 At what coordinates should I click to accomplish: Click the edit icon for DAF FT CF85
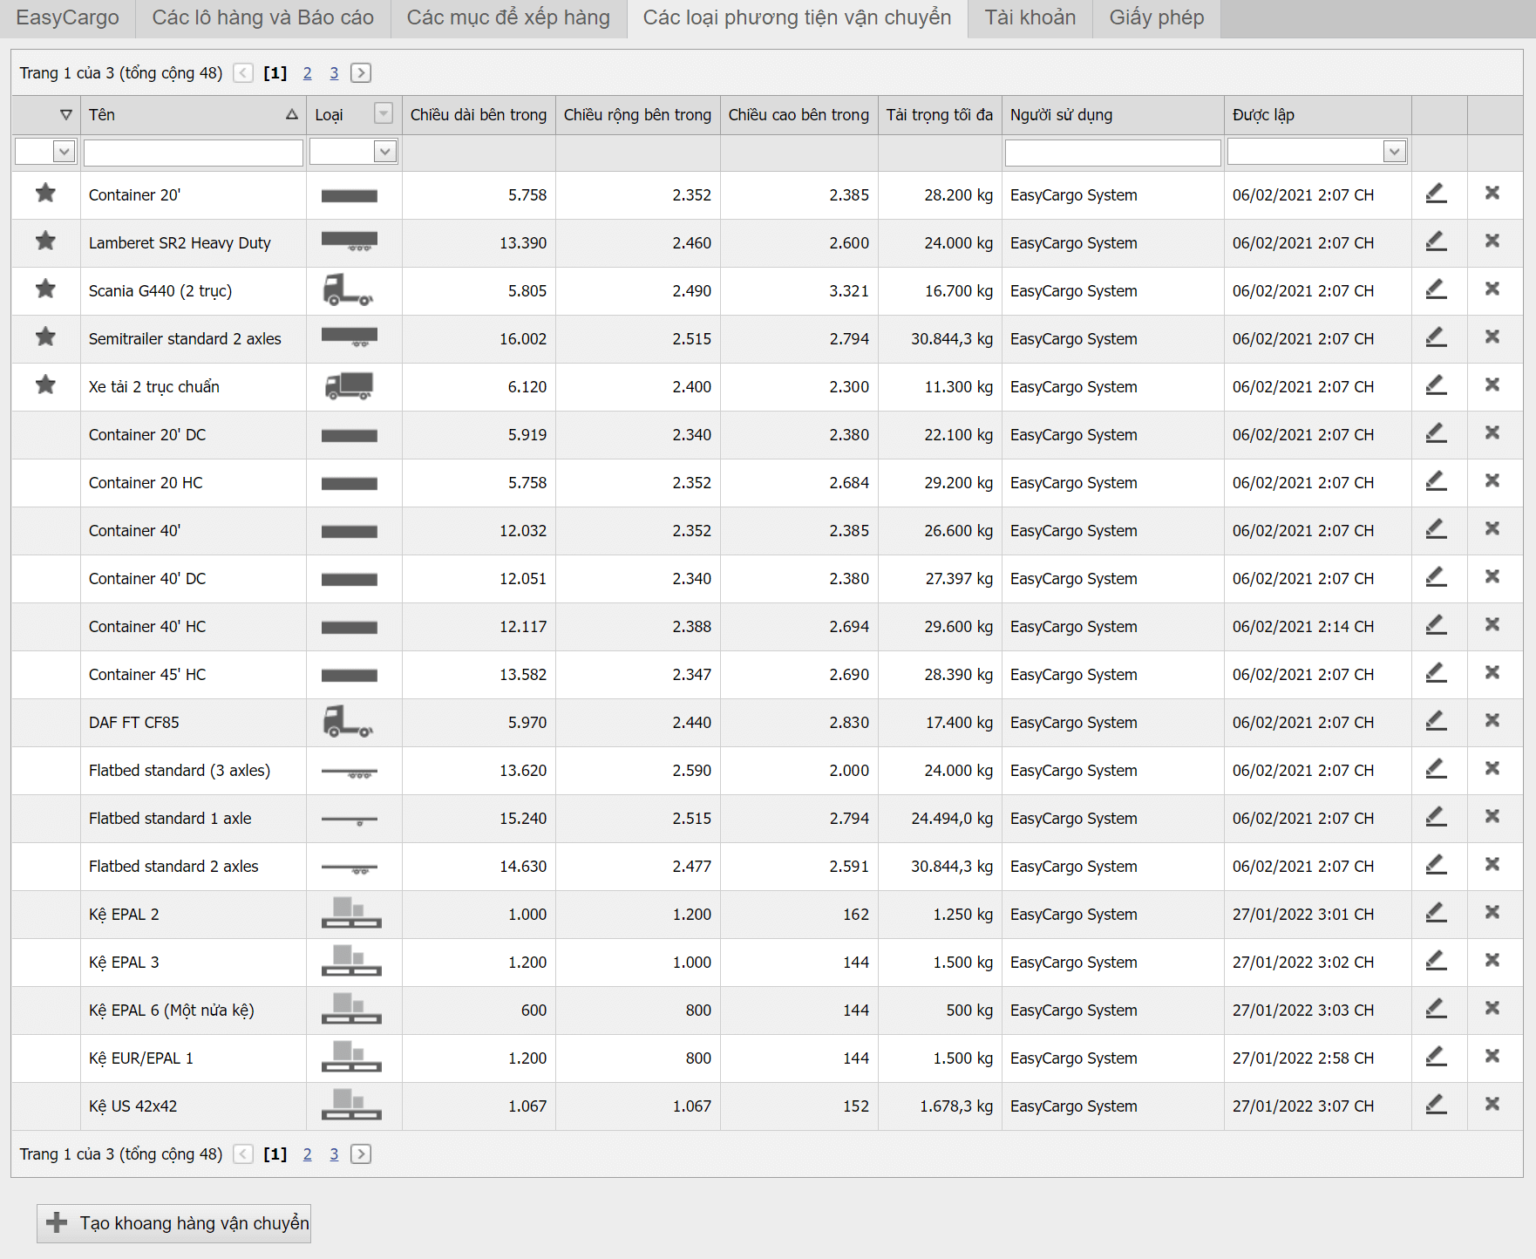pos(1436,721)
